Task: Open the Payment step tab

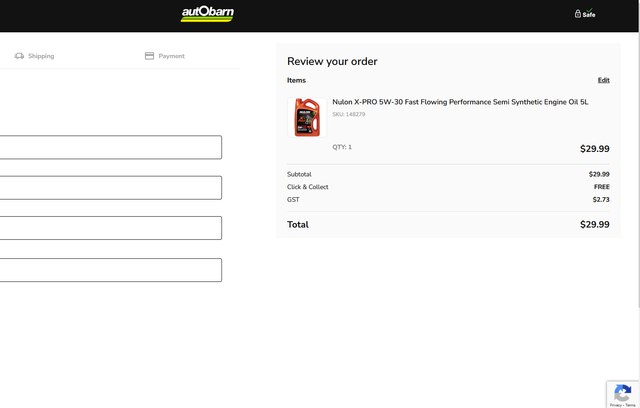Action: pos(165,56)
